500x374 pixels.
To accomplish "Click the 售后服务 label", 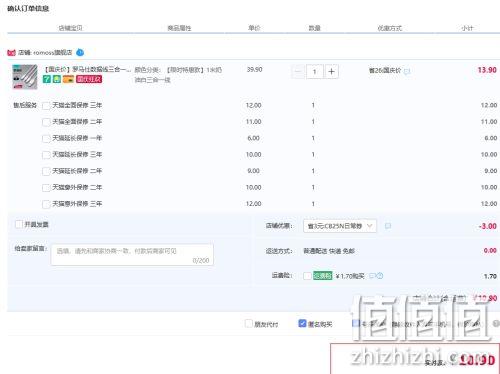I will (25, 105).
